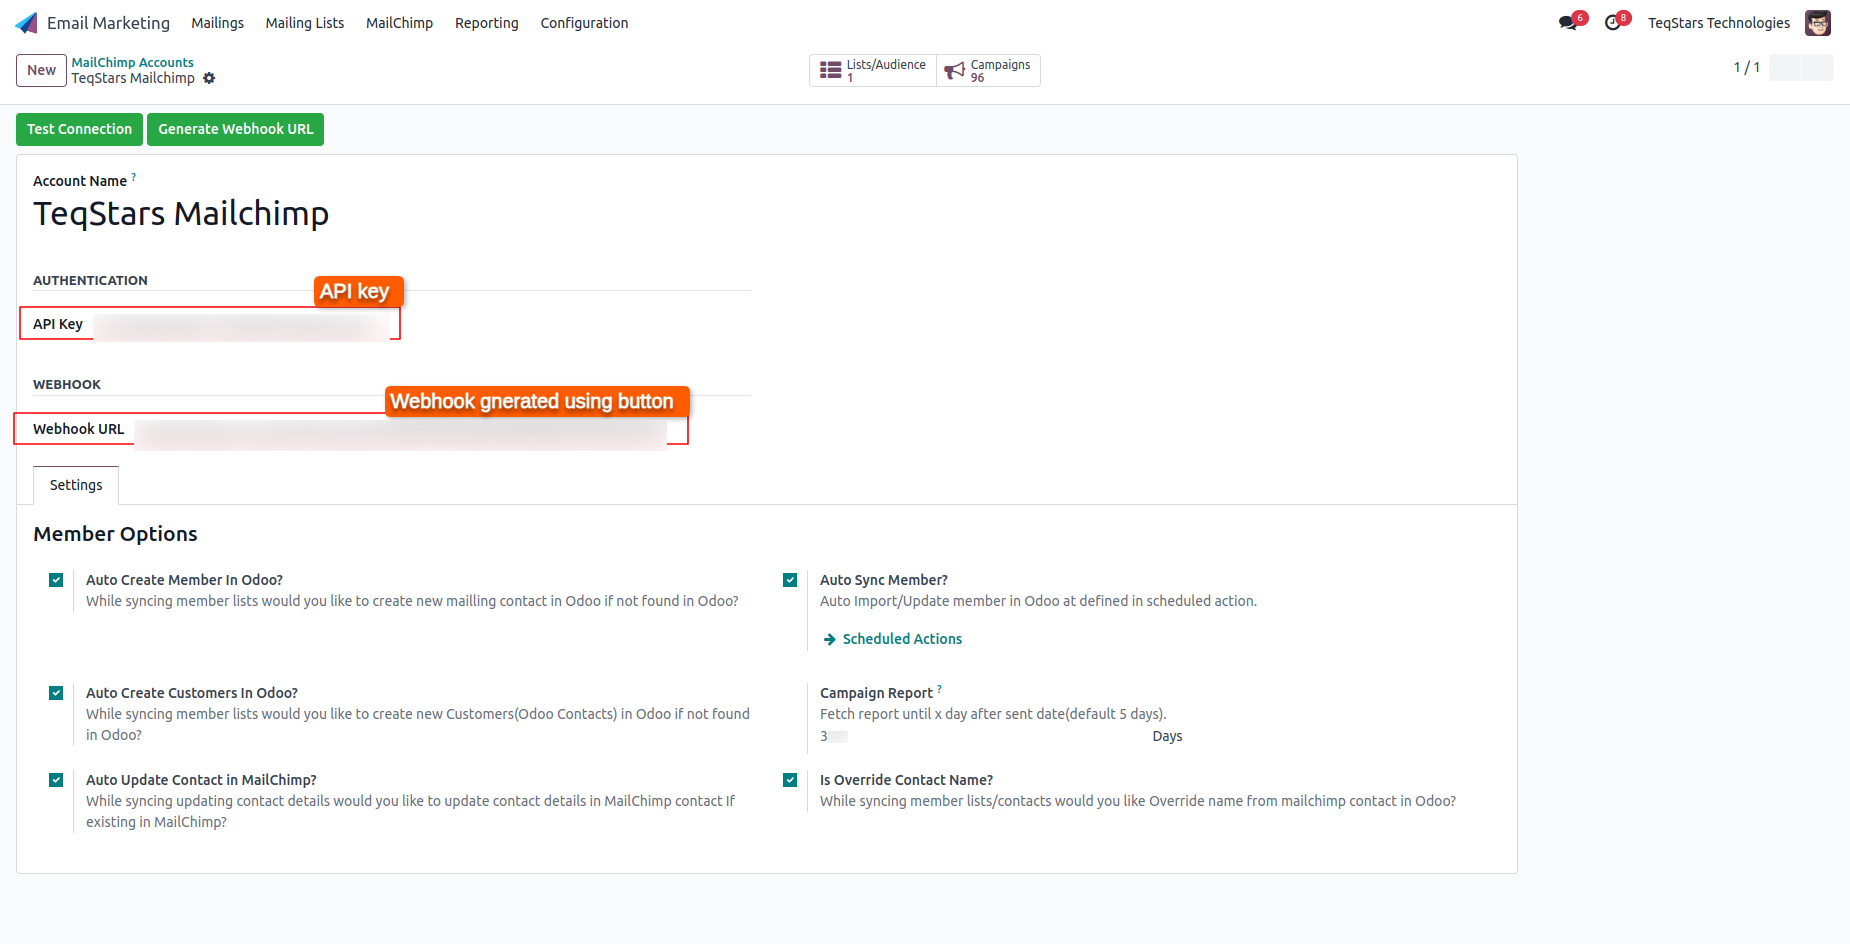Image resolution: width=1850 pixels, height=944 pixels.
Task: Toggle Auto Sync Member checkbox
Action: coord(790,580)
